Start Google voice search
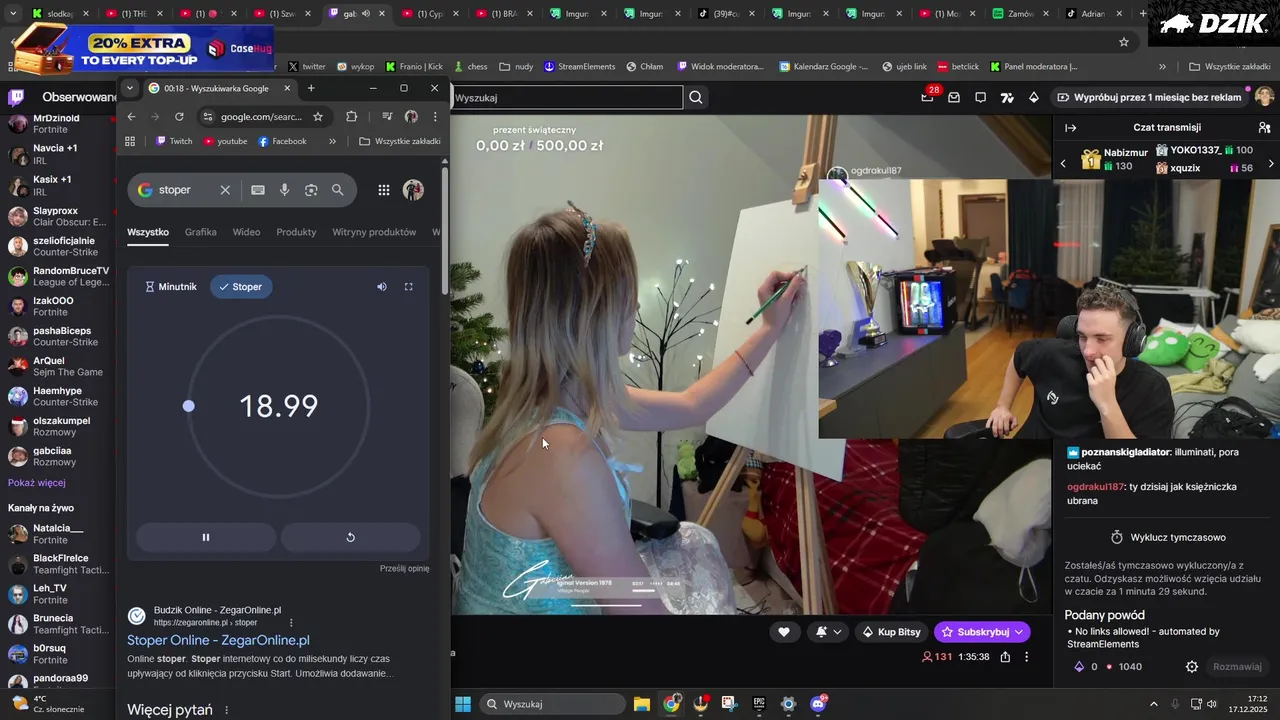 (285, 190)
